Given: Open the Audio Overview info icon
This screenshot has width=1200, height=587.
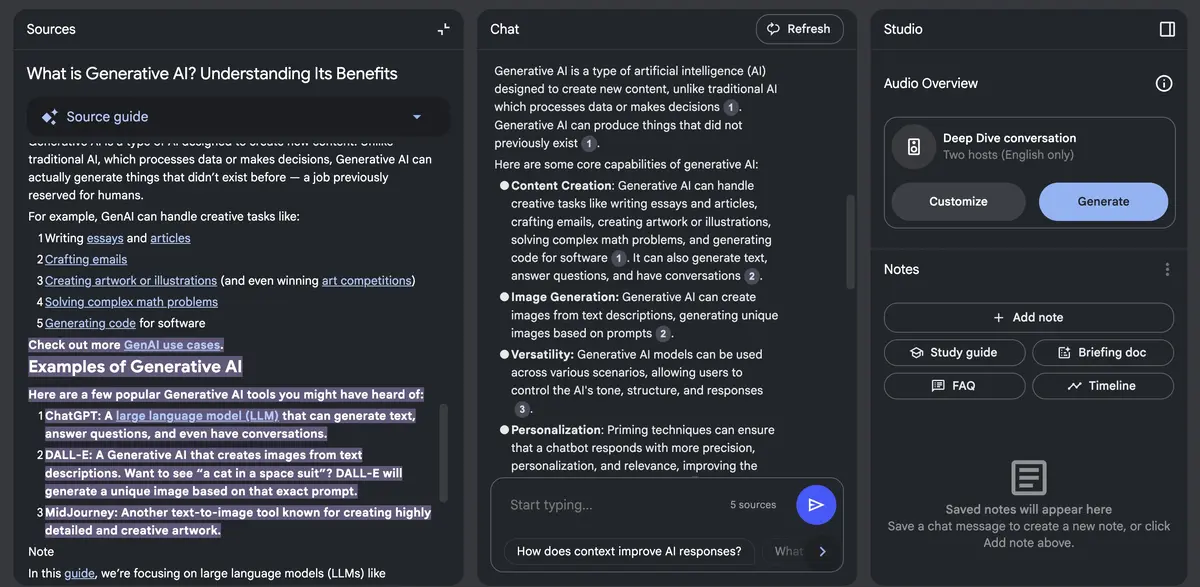Looking at the screenshot, I should point(1163,83).
